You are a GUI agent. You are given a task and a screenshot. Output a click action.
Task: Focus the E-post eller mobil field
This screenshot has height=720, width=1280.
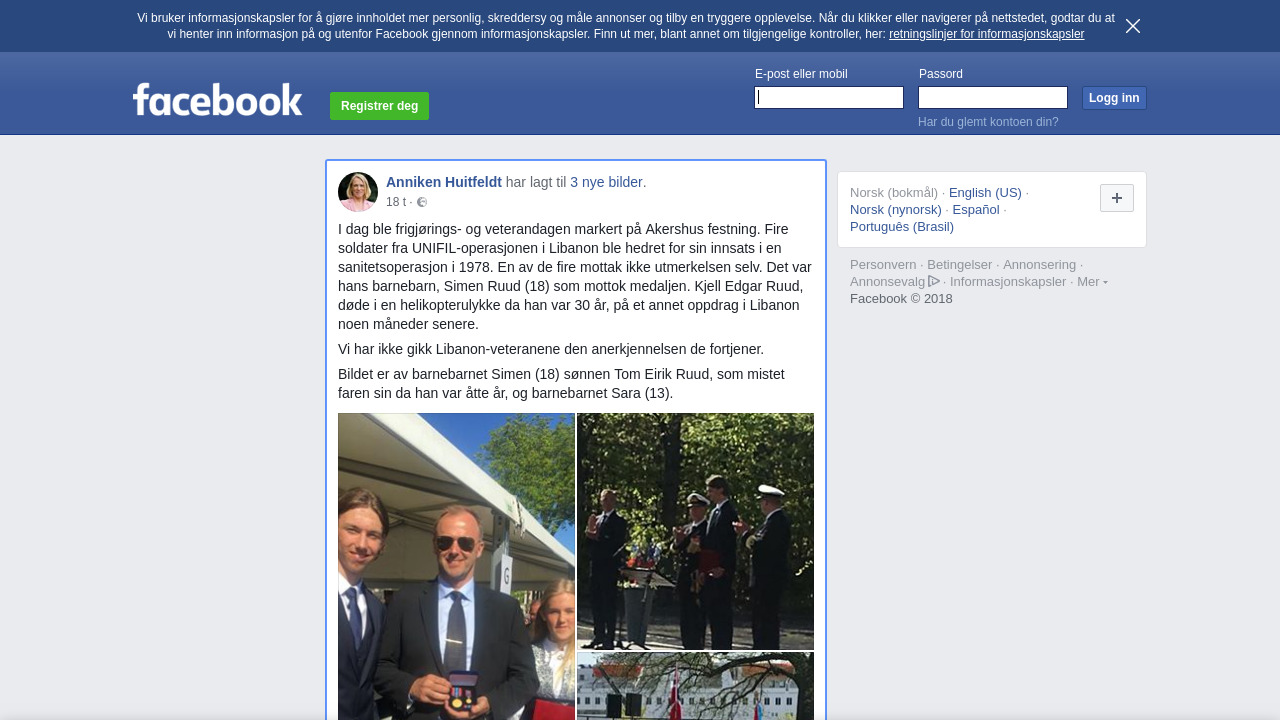pyautogui.click(x=829, y=97)
